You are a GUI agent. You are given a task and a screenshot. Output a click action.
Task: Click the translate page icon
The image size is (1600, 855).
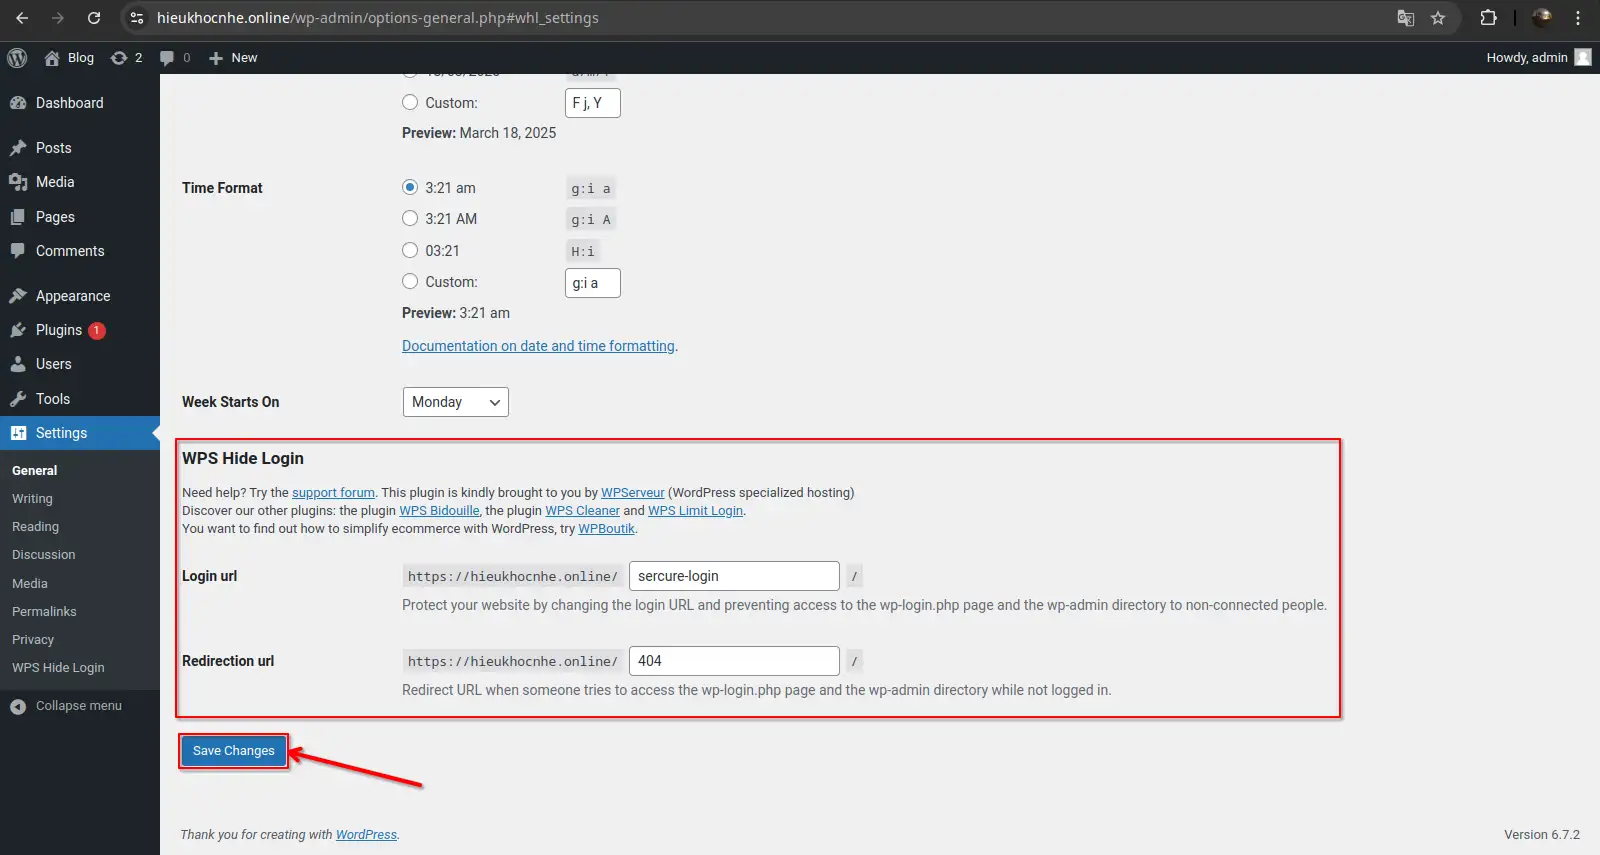click(1406, 18)
